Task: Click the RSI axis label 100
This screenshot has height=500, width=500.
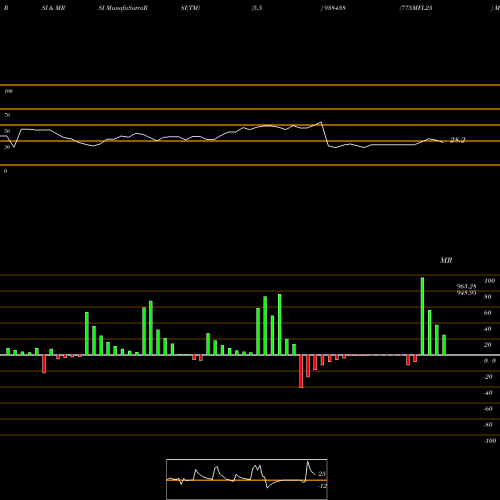Action: (8, 91)
